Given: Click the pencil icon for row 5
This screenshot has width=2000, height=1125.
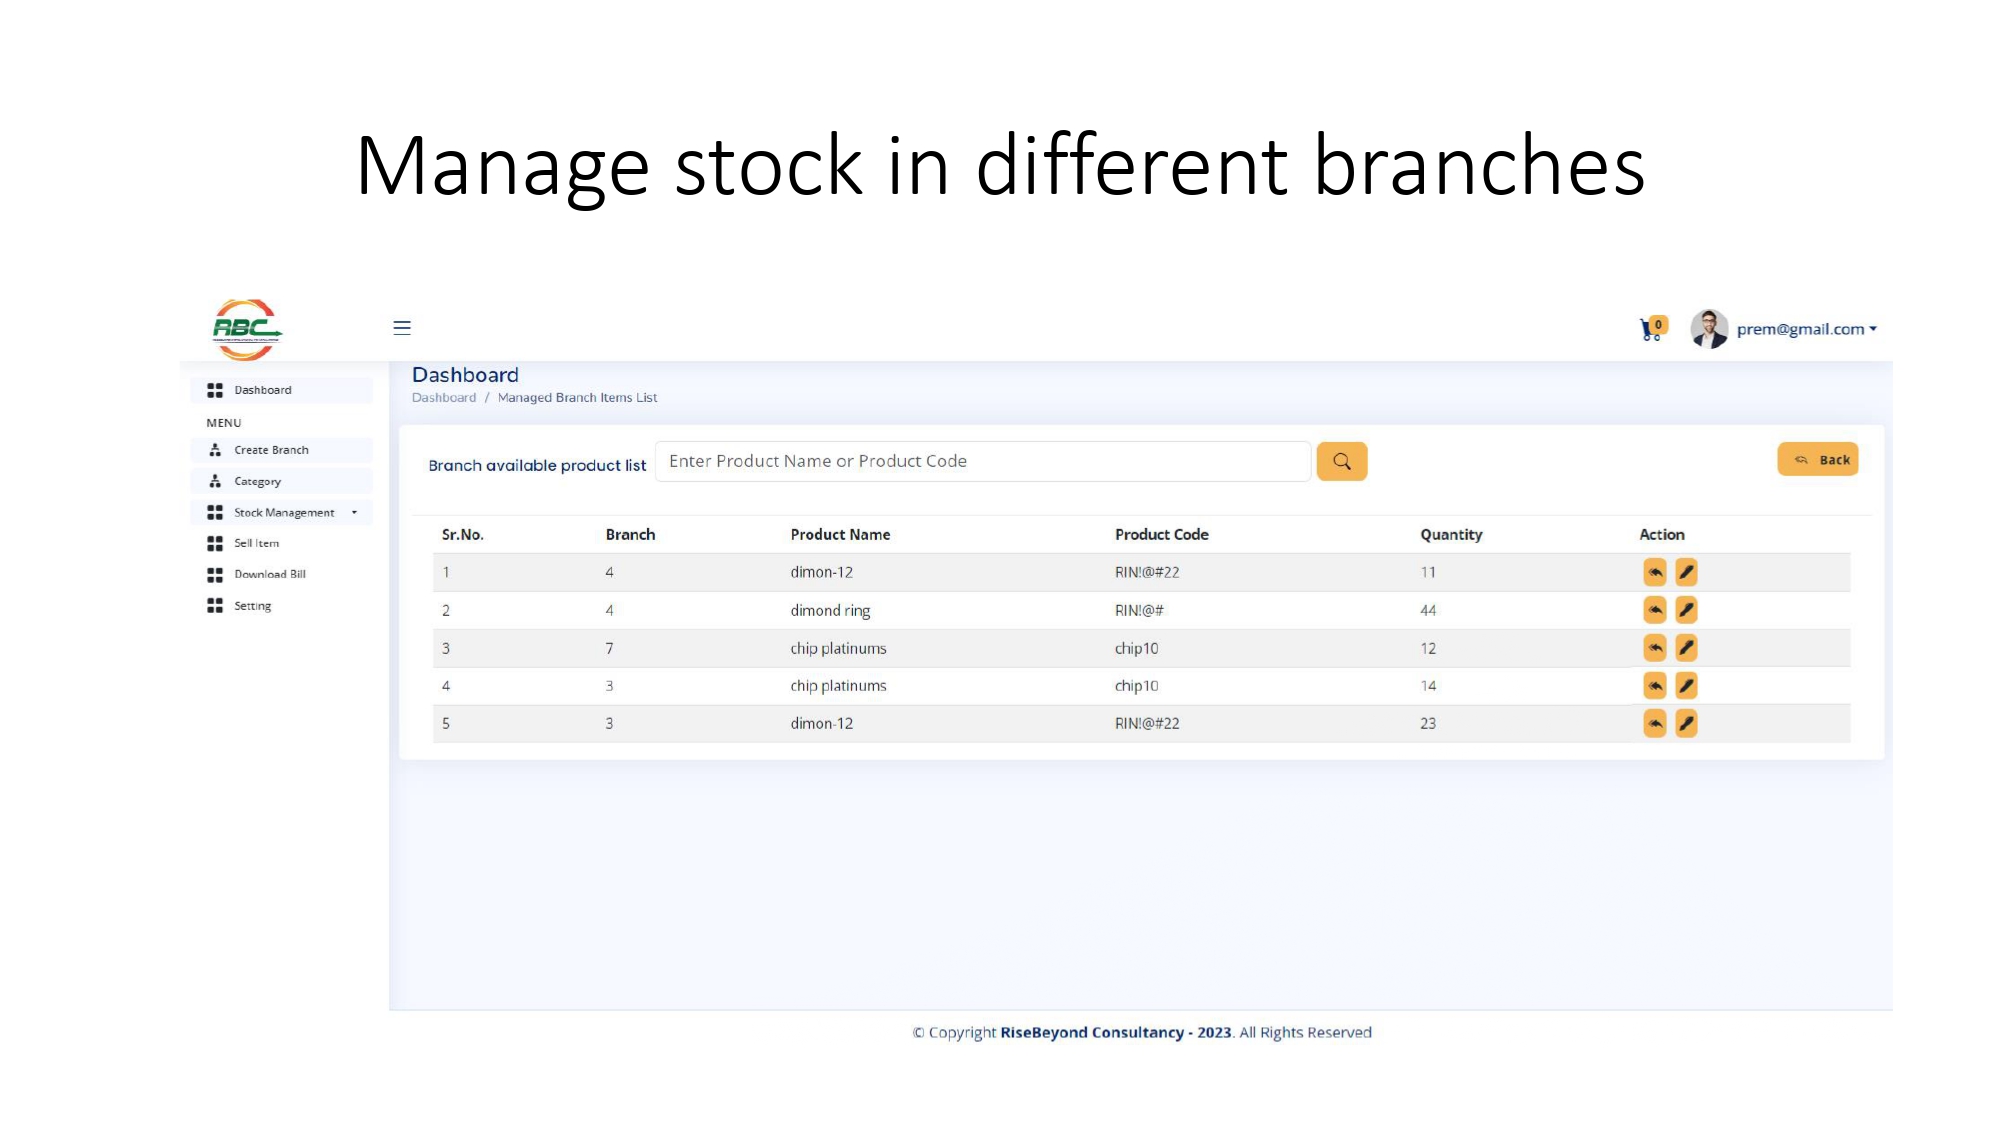Looking at the screenshot, I should pos(1686,723).
